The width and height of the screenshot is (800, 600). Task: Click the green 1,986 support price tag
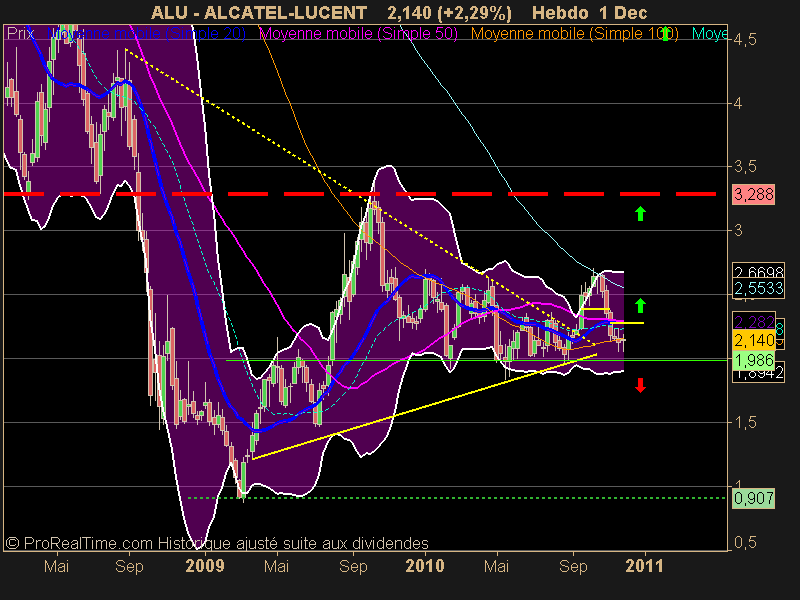(754, 361)
